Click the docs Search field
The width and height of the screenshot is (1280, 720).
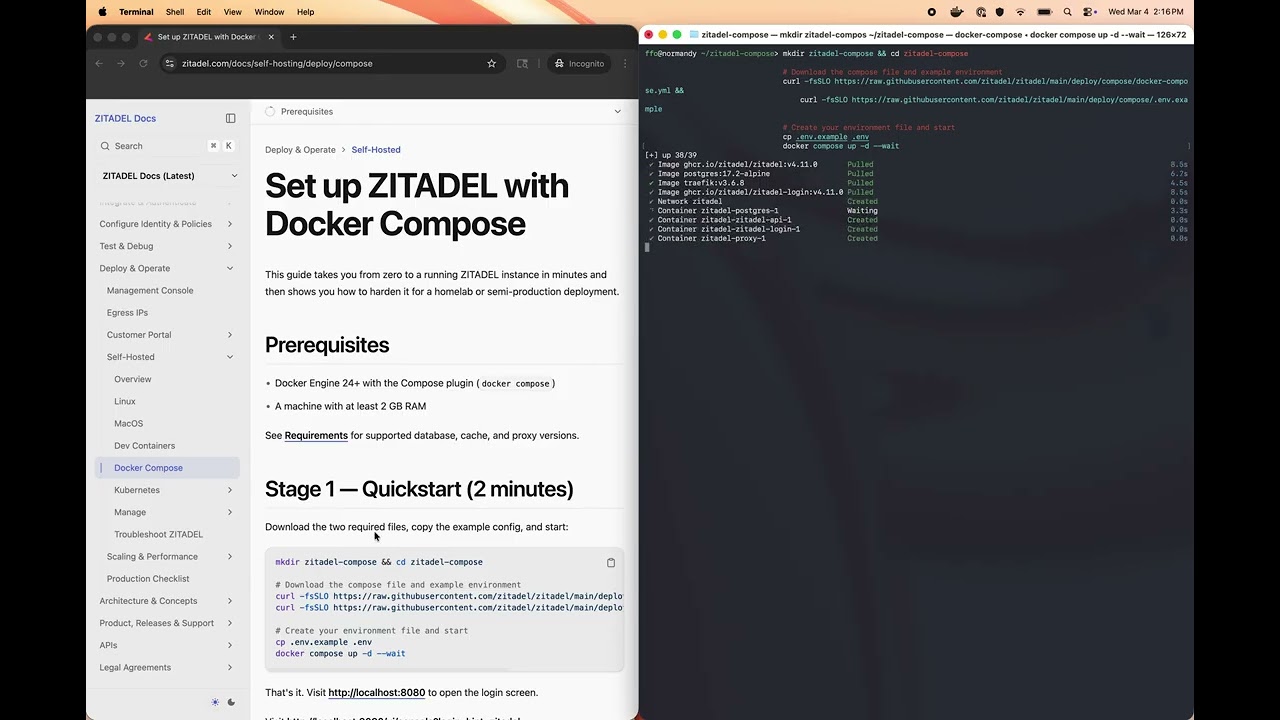click(167, 146)
